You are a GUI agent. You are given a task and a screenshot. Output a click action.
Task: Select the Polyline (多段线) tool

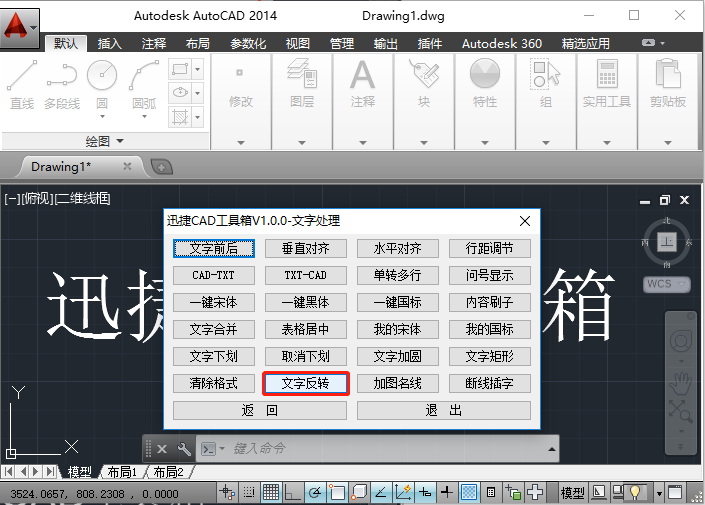coord(62,85)
